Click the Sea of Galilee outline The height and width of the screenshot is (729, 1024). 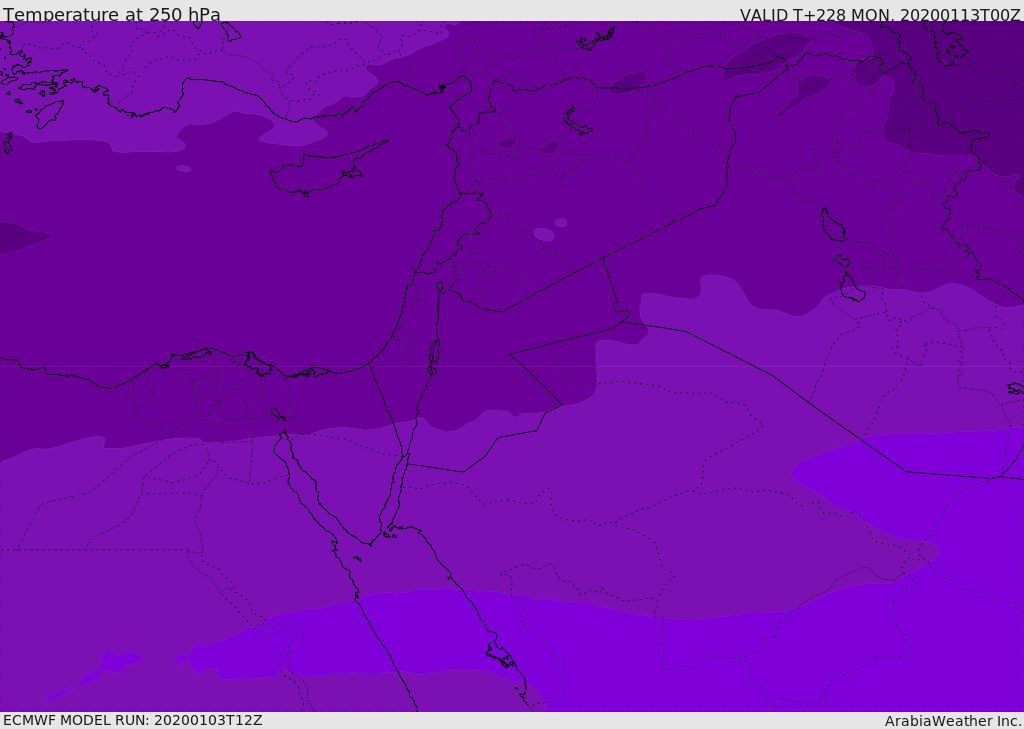coord(440,287)
